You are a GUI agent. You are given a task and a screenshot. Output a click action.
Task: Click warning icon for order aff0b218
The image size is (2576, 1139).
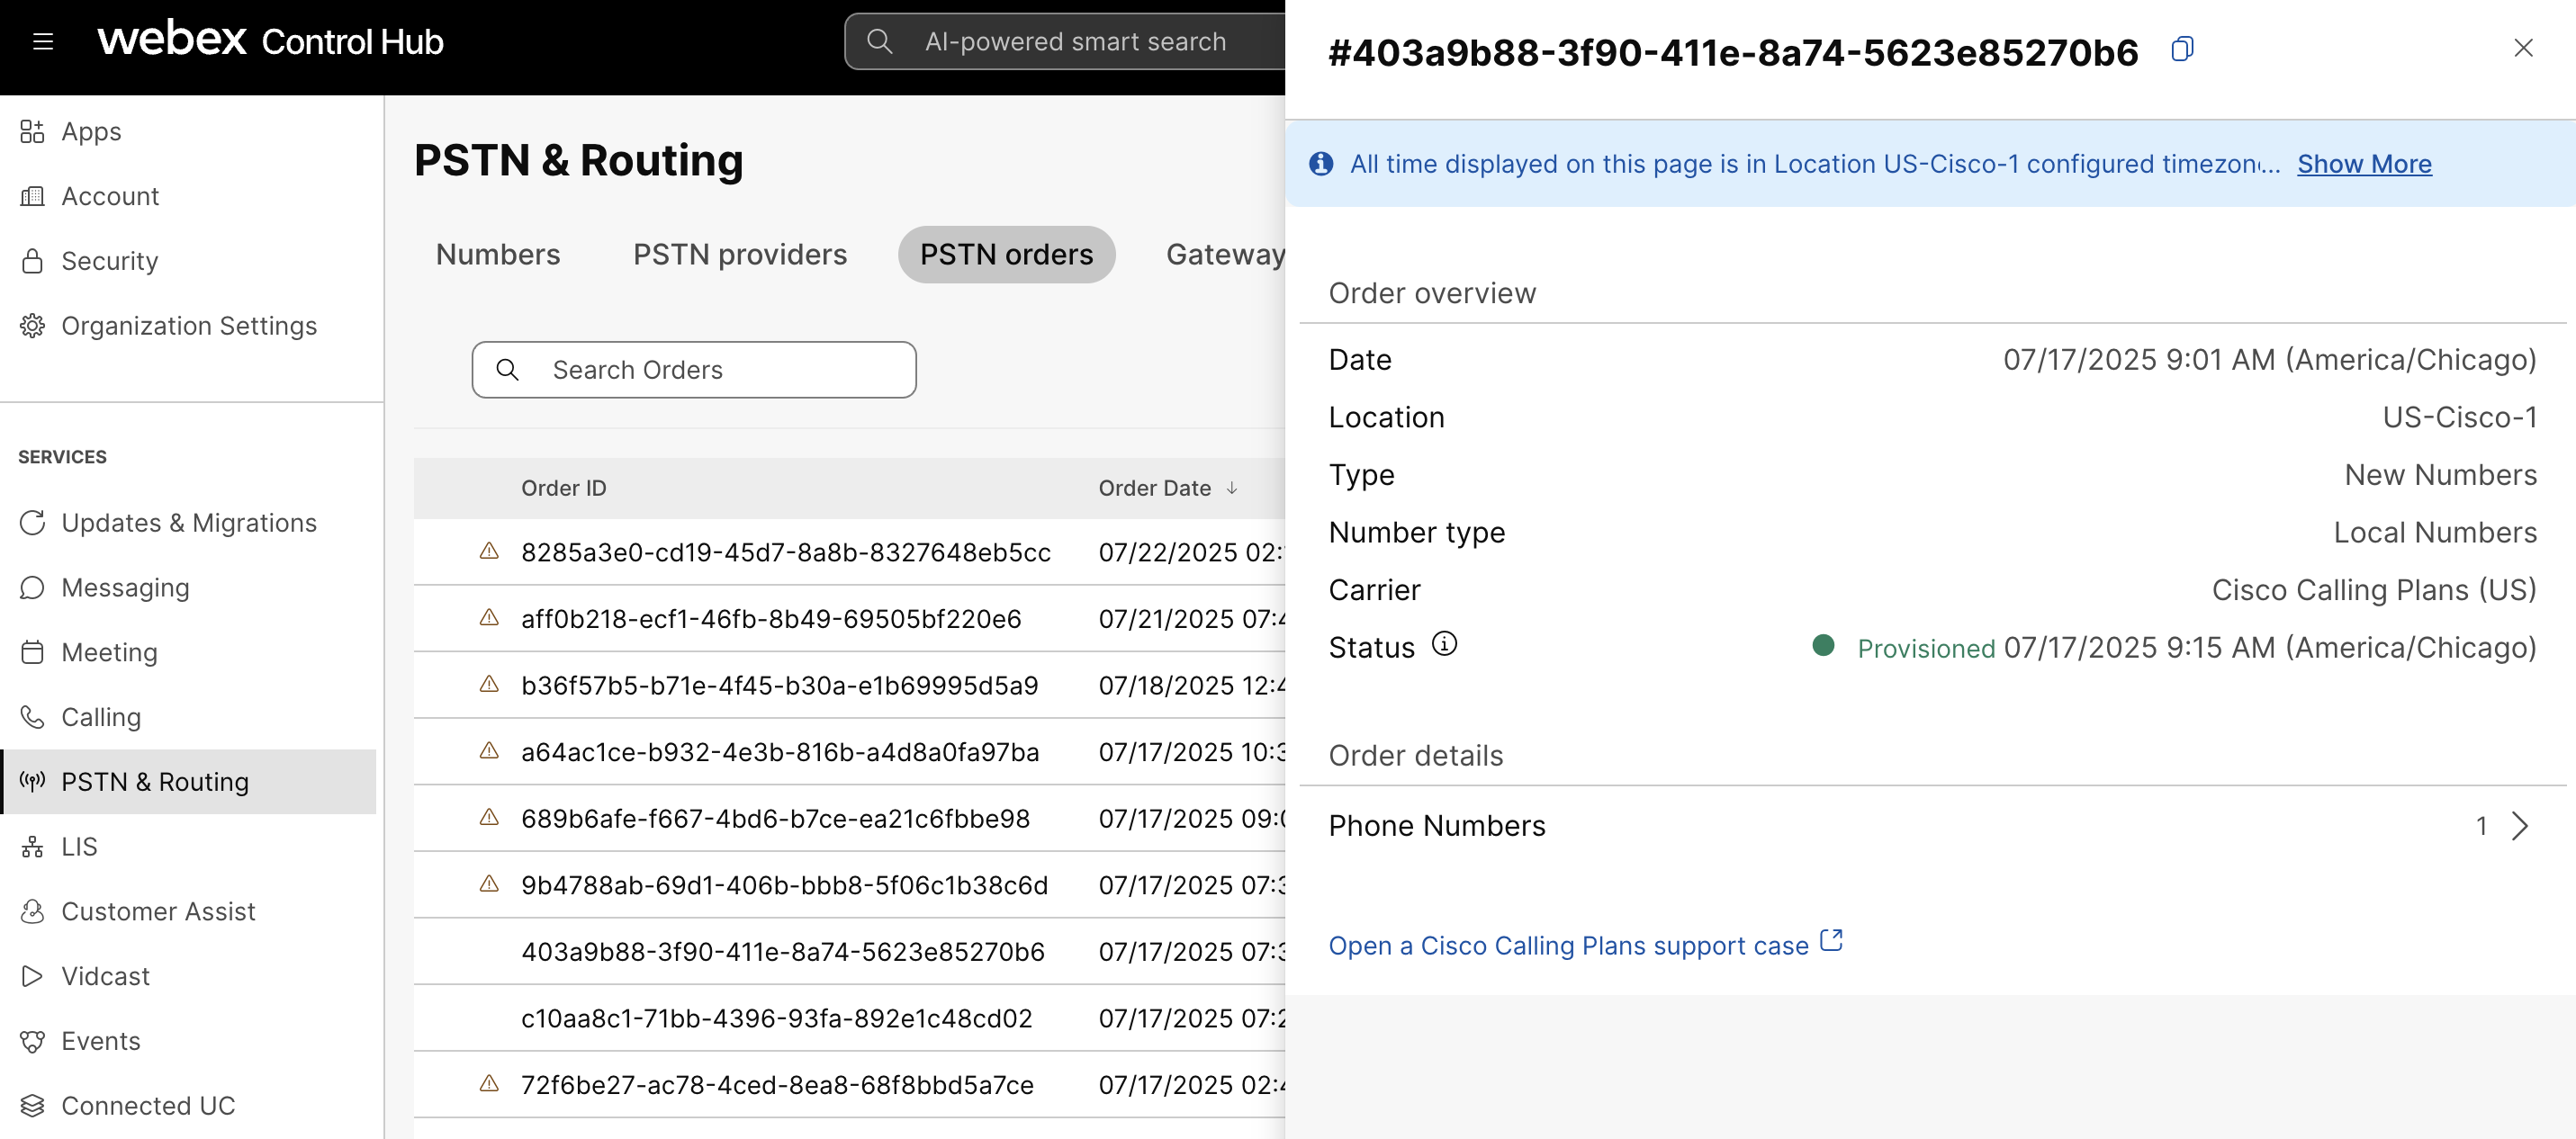pyautogui.click(x=489, y=618)
